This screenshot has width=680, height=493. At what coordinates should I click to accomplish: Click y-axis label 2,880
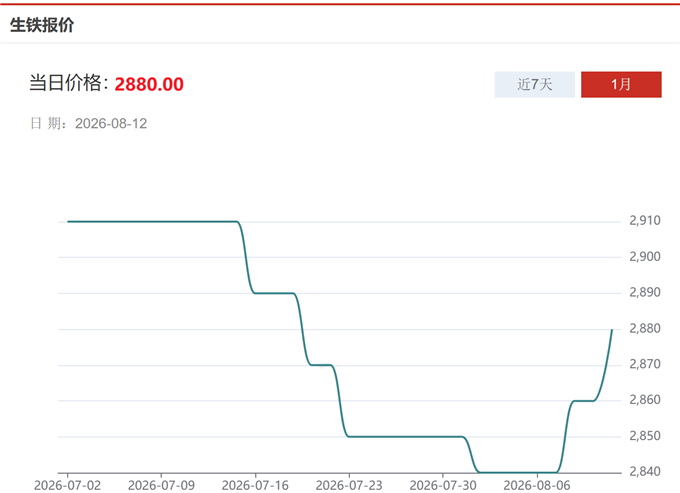[x=645, y=328]
